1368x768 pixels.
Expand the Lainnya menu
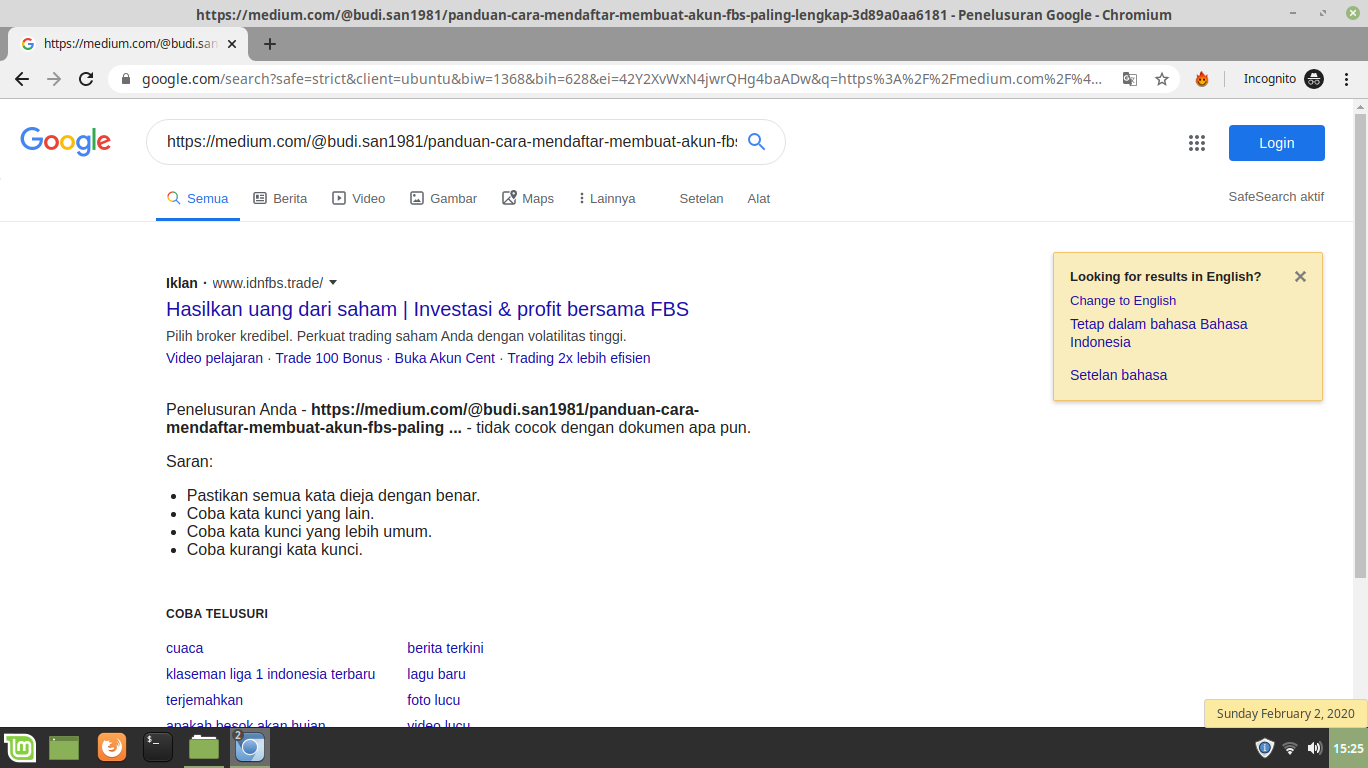[606, 198]
